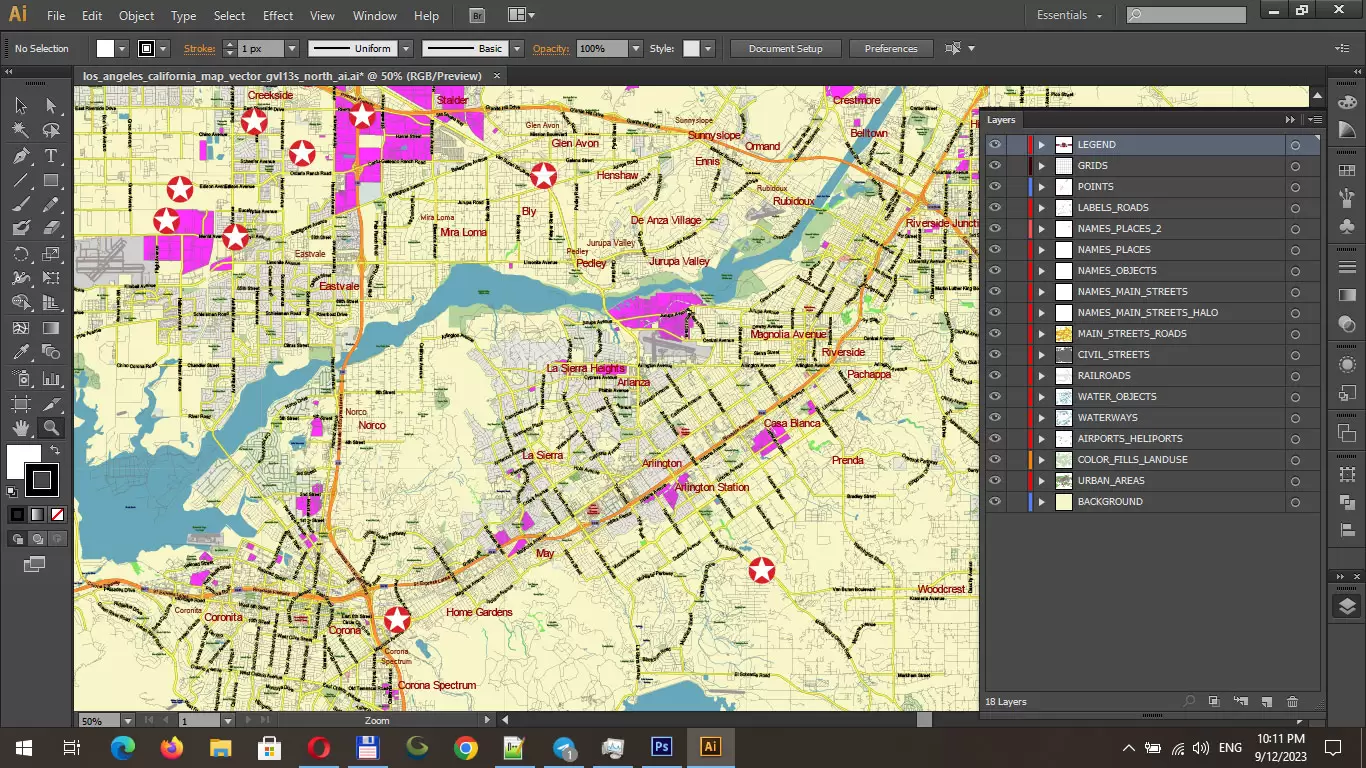Launch Google Chrome from the taskbar
Image resolution: width=1366 pixels, height=768 pixels.
click(465, 747)
